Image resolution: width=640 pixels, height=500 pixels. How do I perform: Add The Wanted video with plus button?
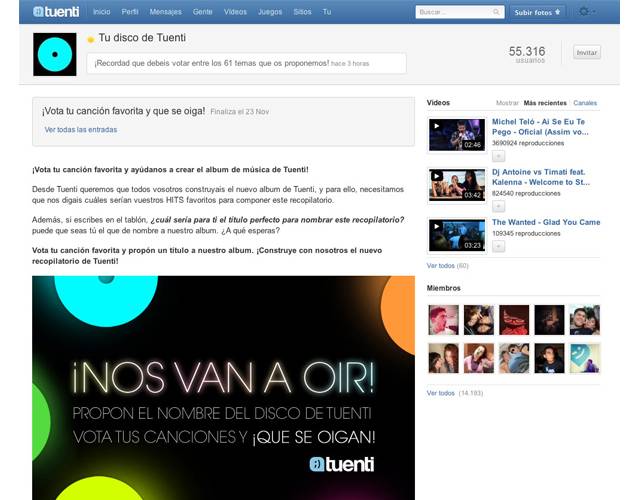click(x=498, y=247)
